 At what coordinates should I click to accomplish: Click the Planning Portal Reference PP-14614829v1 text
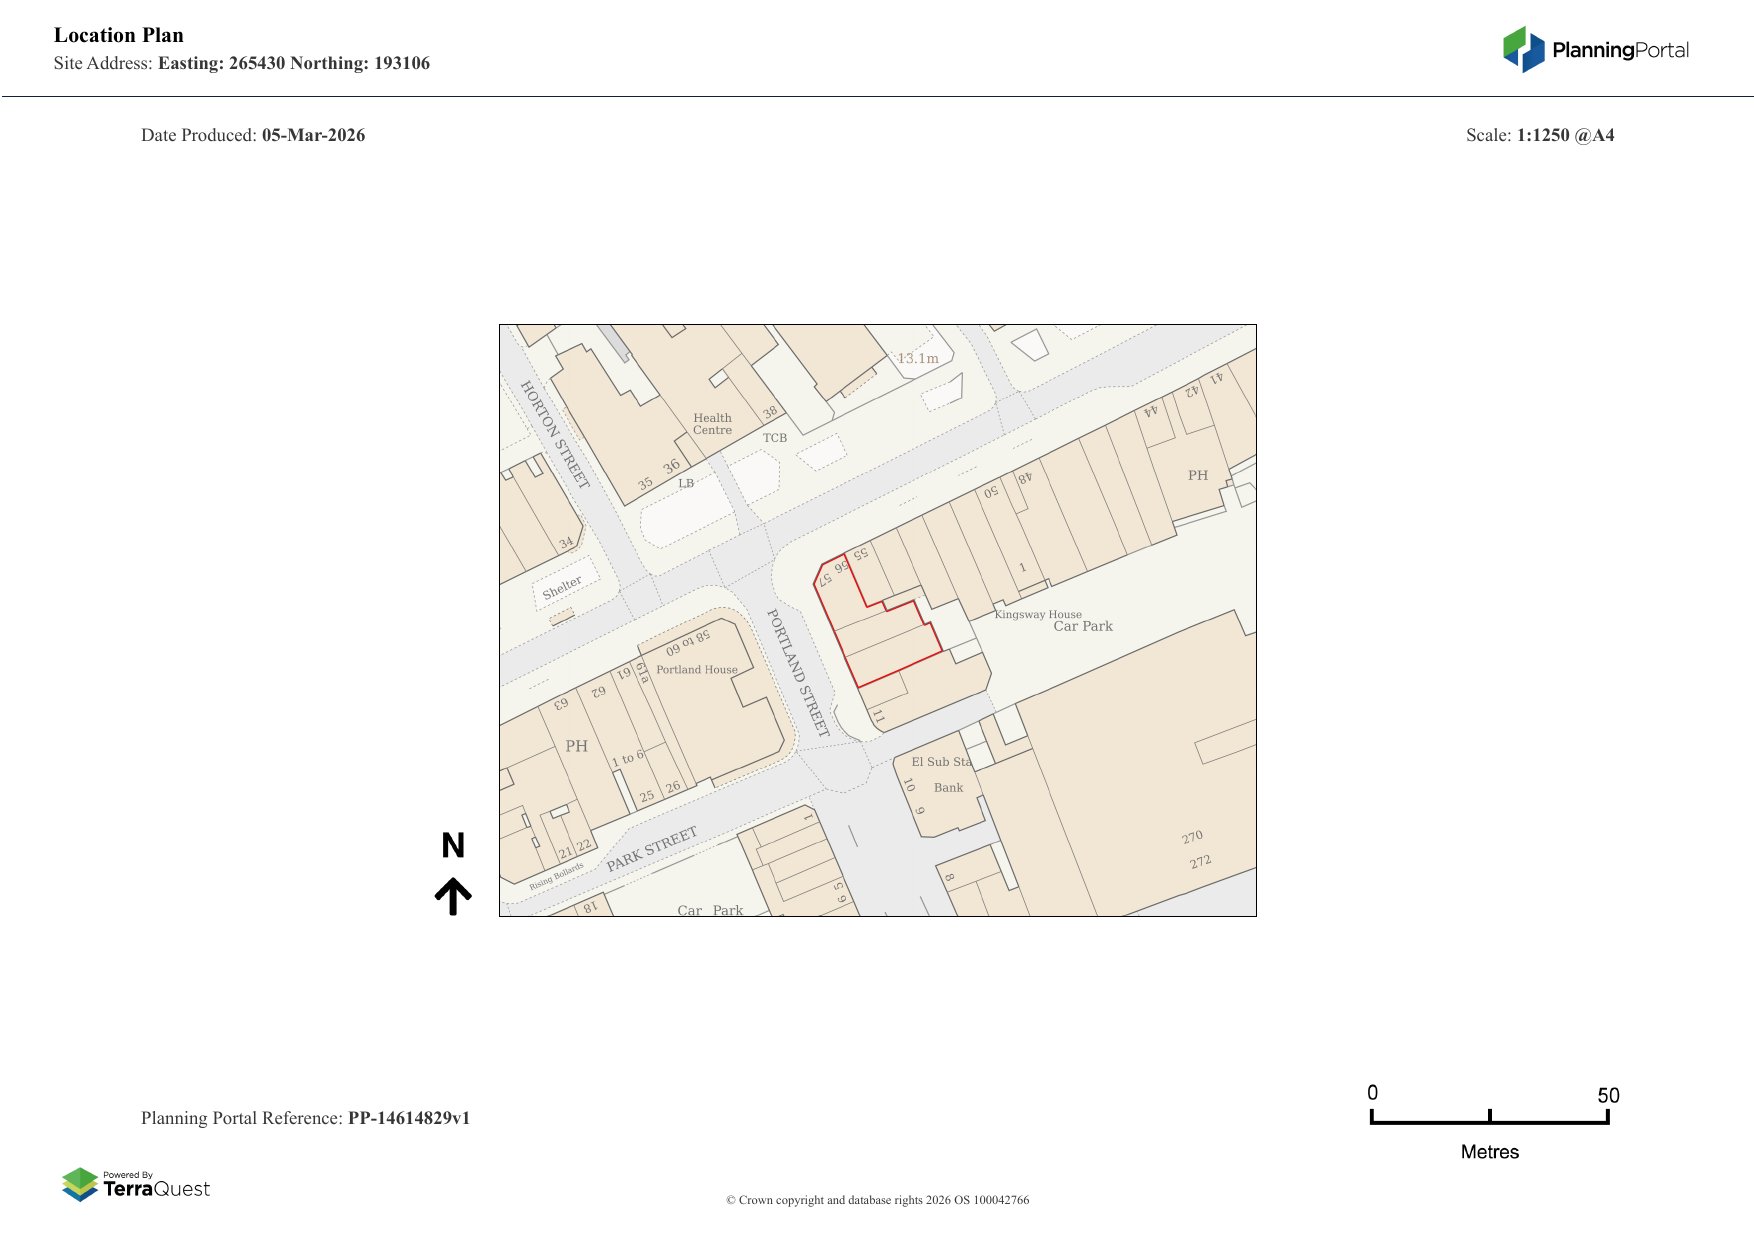tap(305, 1118)
